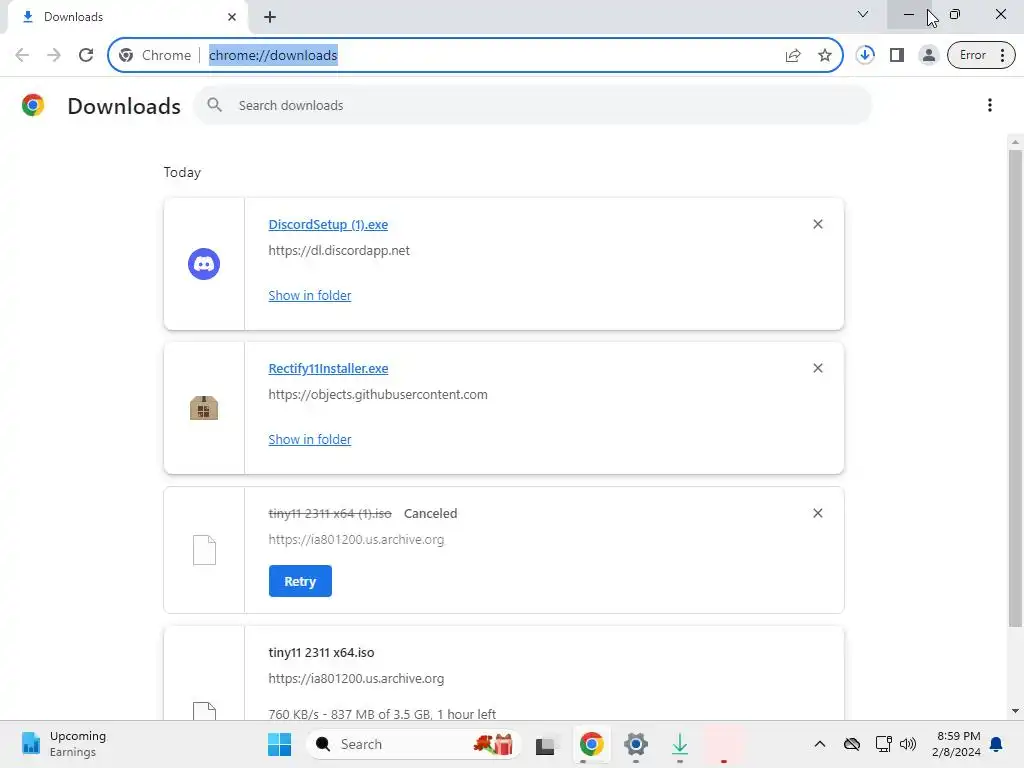
Task: Focus the Search downloads field
Action: click(x=532, y=105)
